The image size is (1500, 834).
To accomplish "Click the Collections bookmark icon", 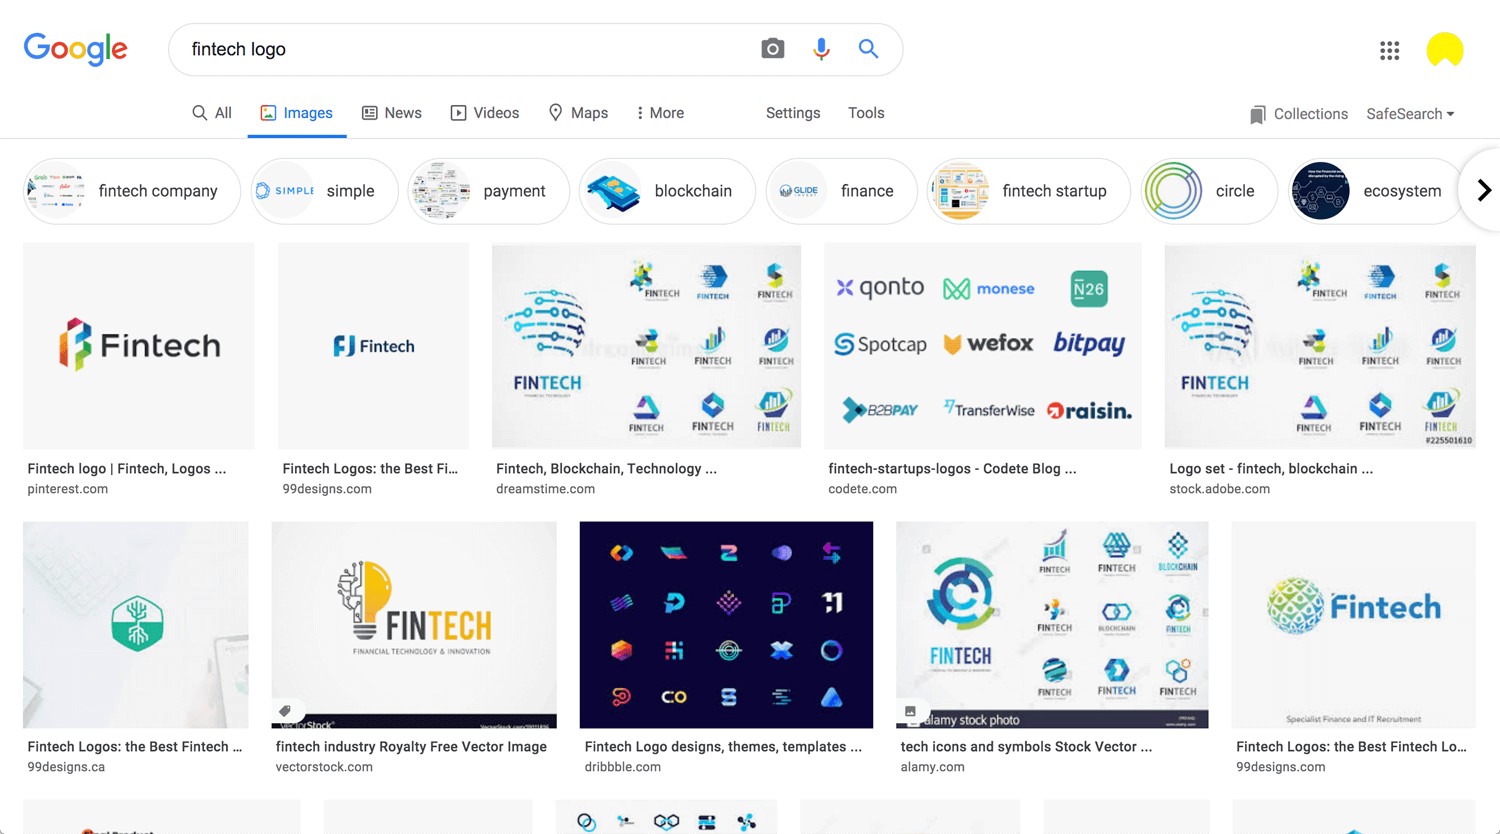I will click(x=1257, y=114).
